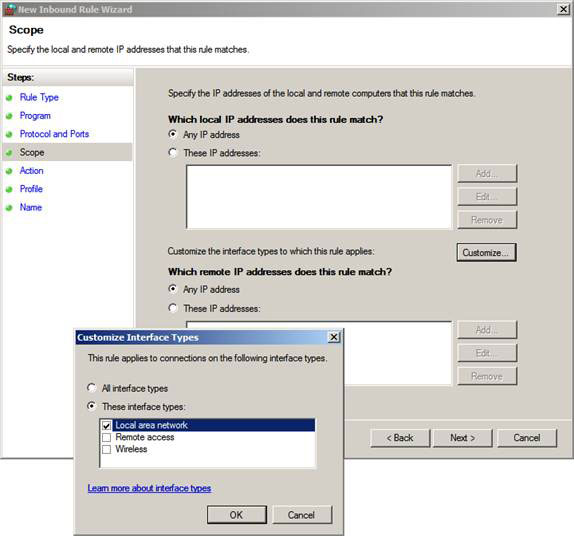Click Edit button for local IP addresses
574x536 pixels.
(487, 197)
